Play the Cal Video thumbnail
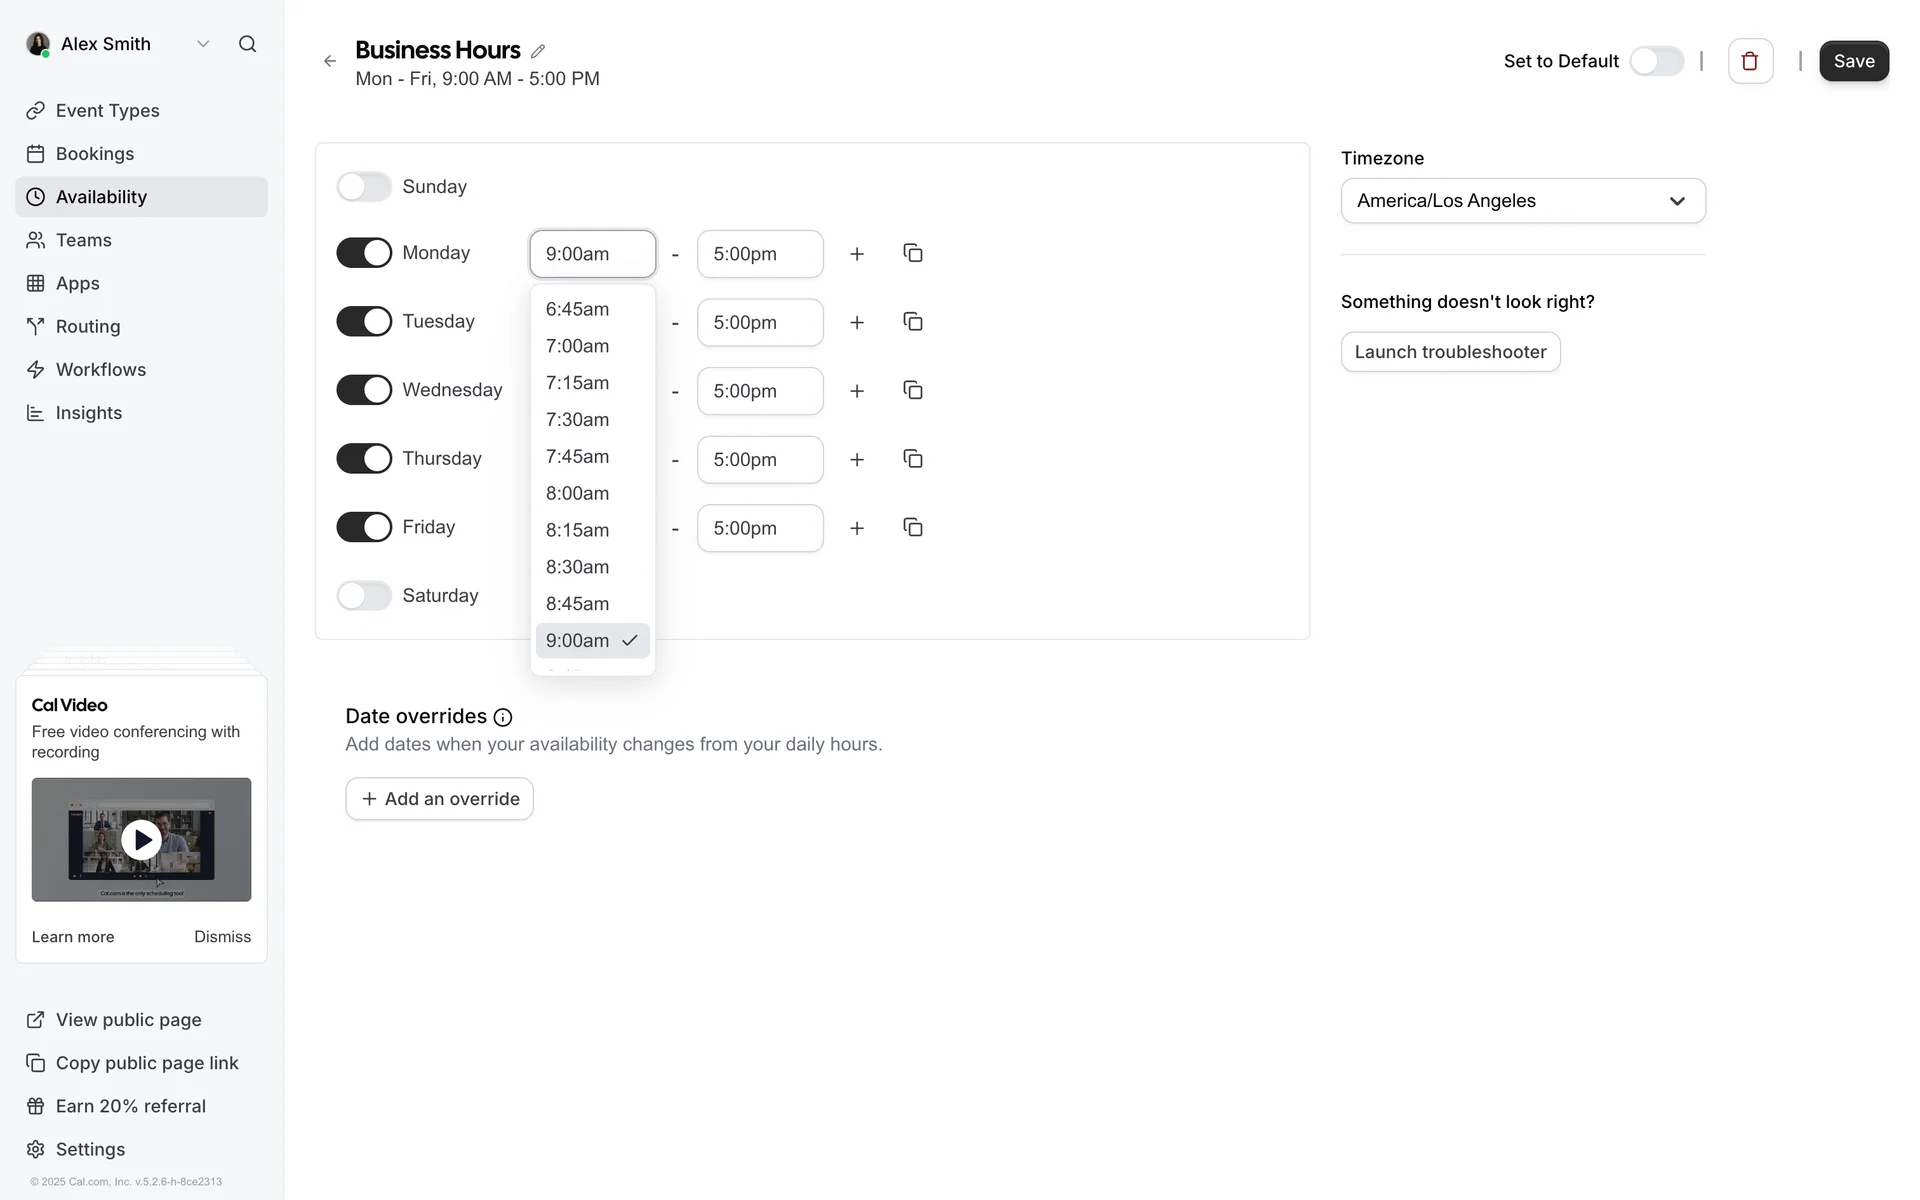The width and height of the screenshot is (1920, 1200). point(141,840)
